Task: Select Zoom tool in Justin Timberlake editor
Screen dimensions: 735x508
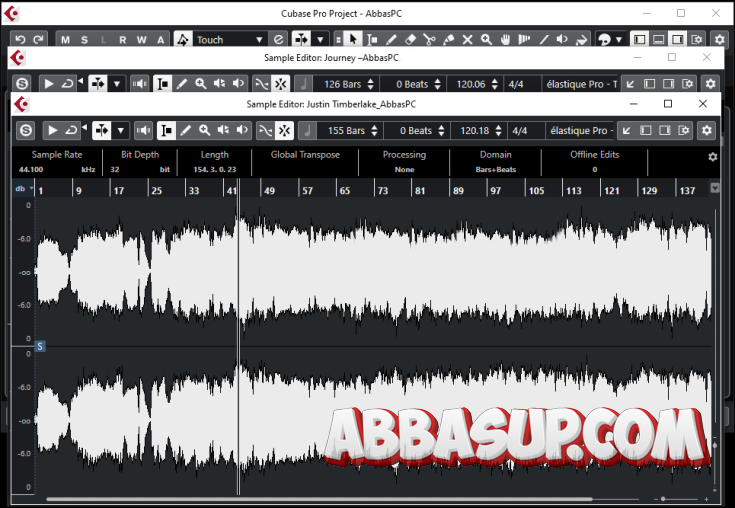Action: point(204,130)
